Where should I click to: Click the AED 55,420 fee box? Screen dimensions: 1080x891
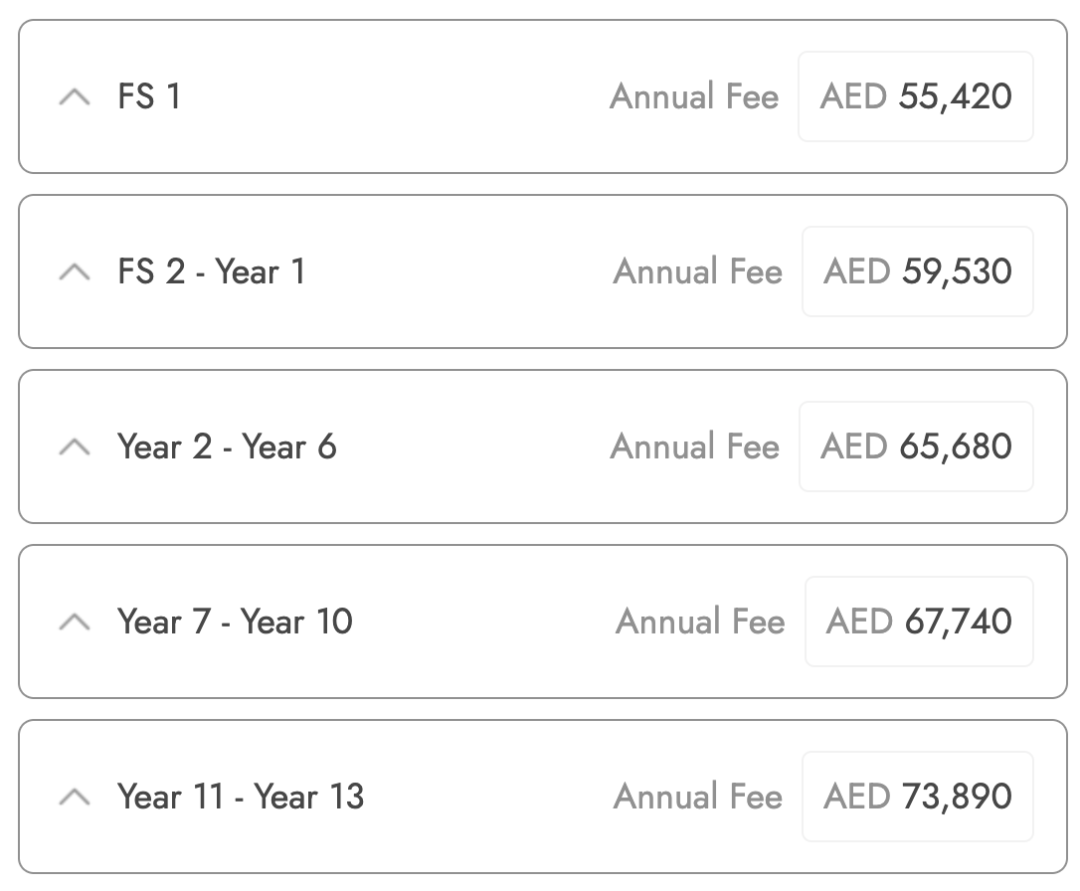tap(915, 97)
